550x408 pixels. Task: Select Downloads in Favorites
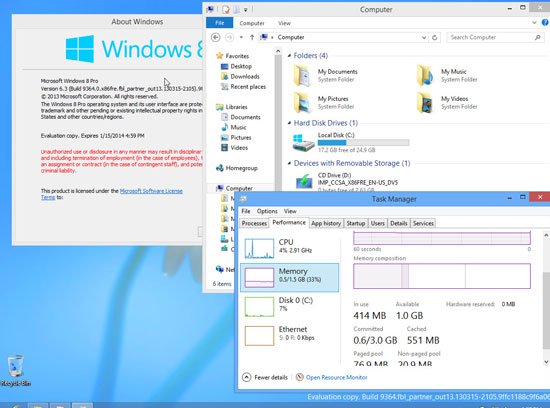240,76
